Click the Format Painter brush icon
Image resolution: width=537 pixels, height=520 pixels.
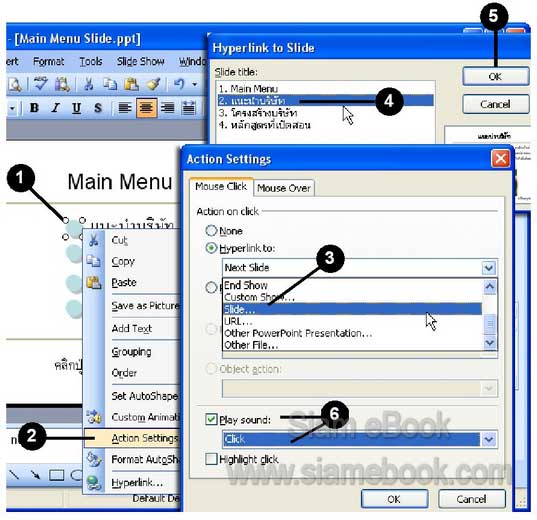pyautogui.click(x=153, y=84)
